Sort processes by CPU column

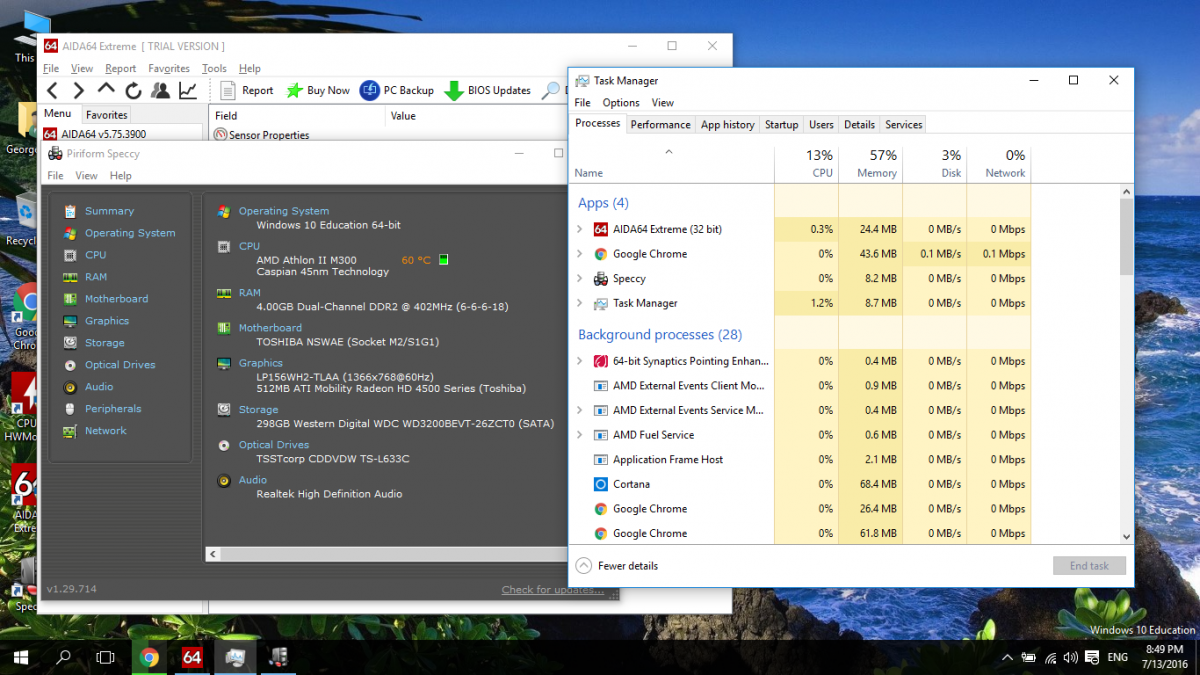807,164
